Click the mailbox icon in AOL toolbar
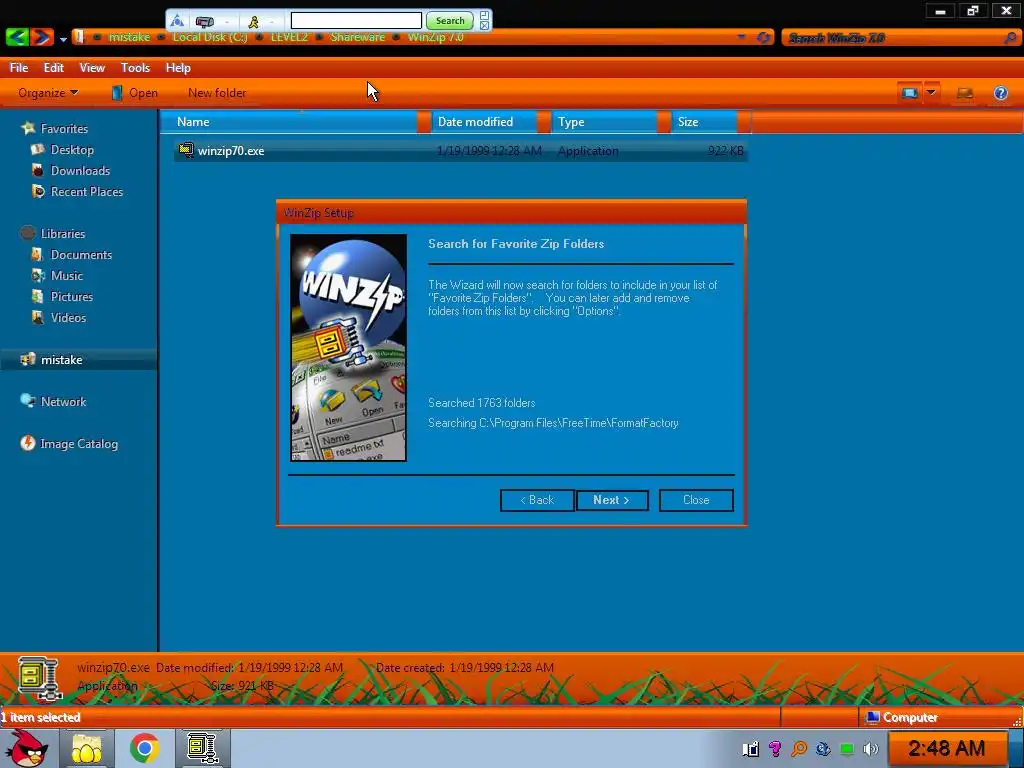The image size is (1024, 768). click(x=204, y=22)
